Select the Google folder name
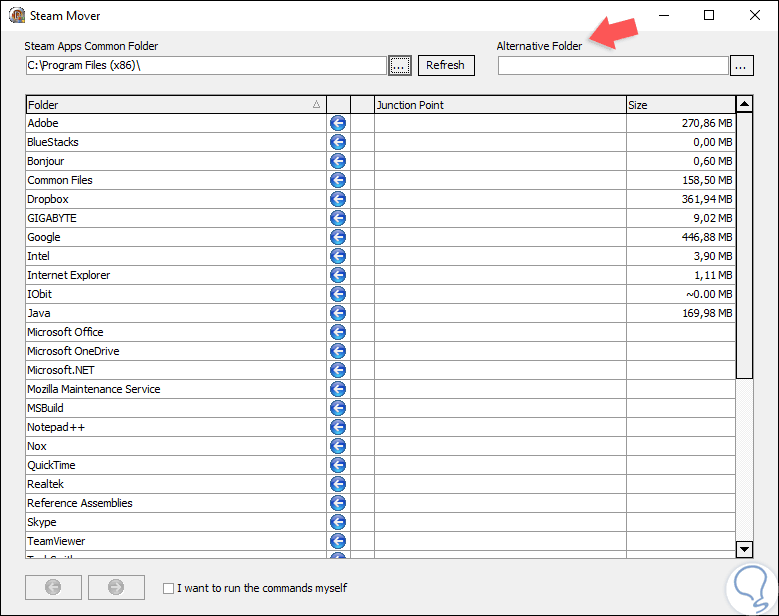The image size is (779, 616). 44,237
